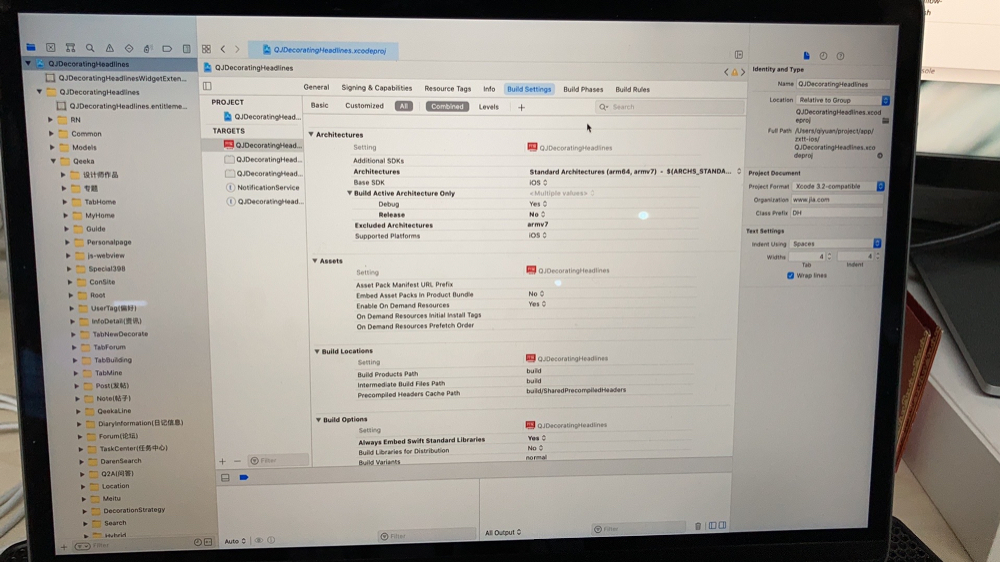The height and width of the screenshot is (562, 1000).
Task: Switch to the General tab
Action: [x=316, y=87]
